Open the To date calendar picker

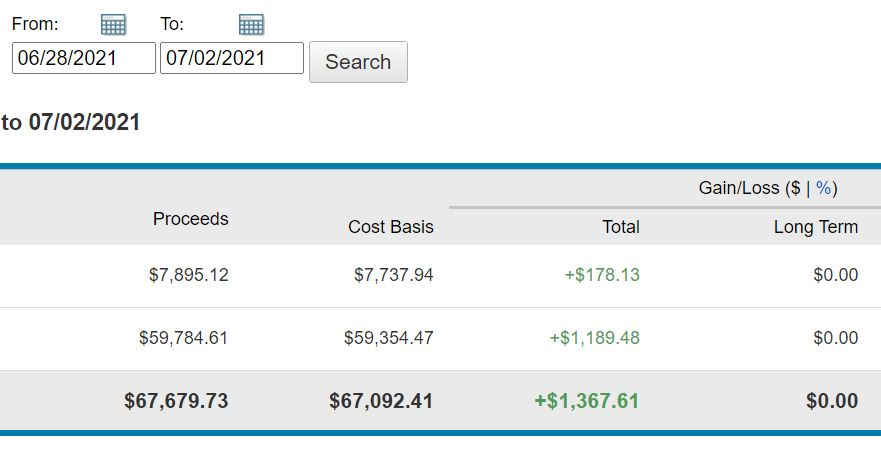click(251, 25)
